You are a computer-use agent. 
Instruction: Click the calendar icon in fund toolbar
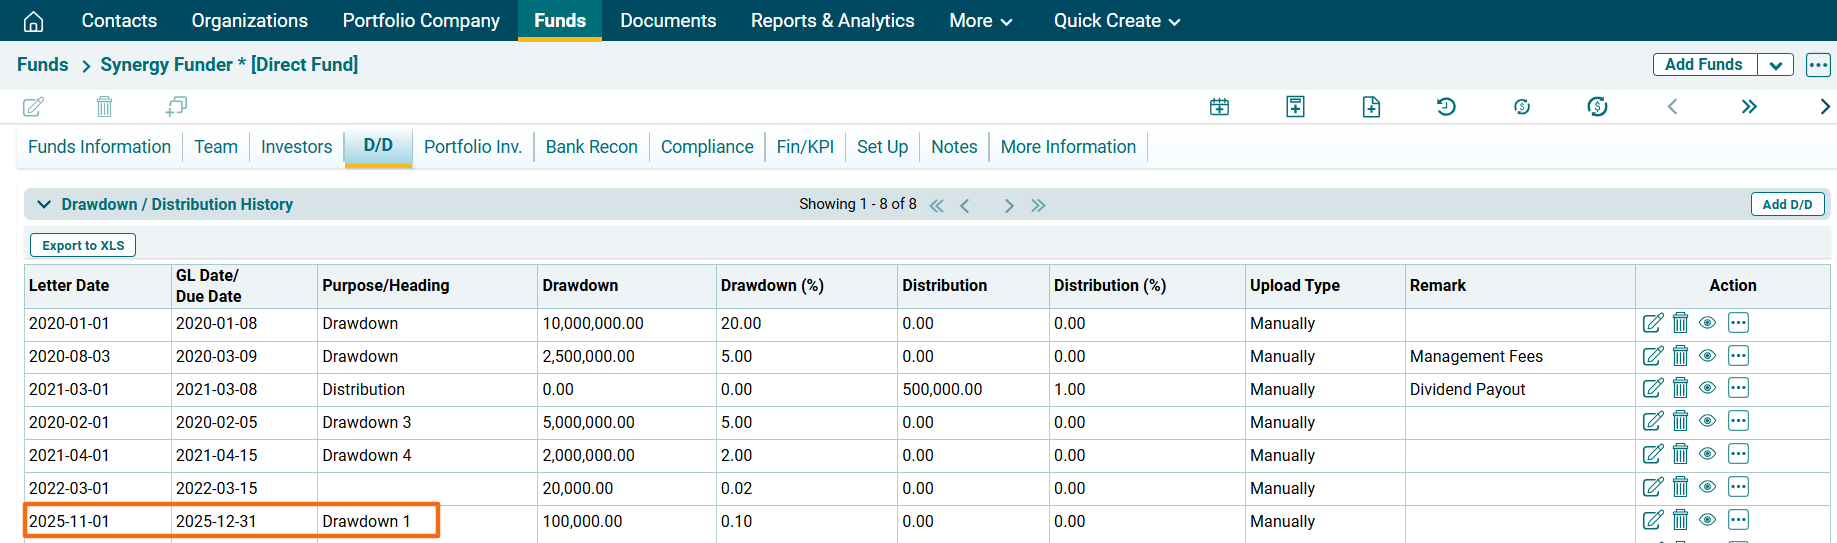click(x=1219, y=106)
